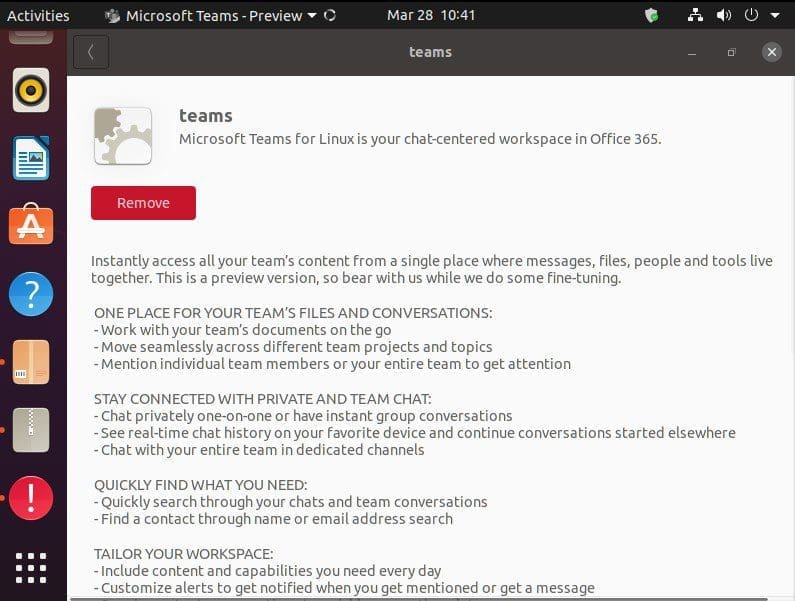
Task: Open the clock showing Mar 28 10:41
Action: (x=431, y=15)
